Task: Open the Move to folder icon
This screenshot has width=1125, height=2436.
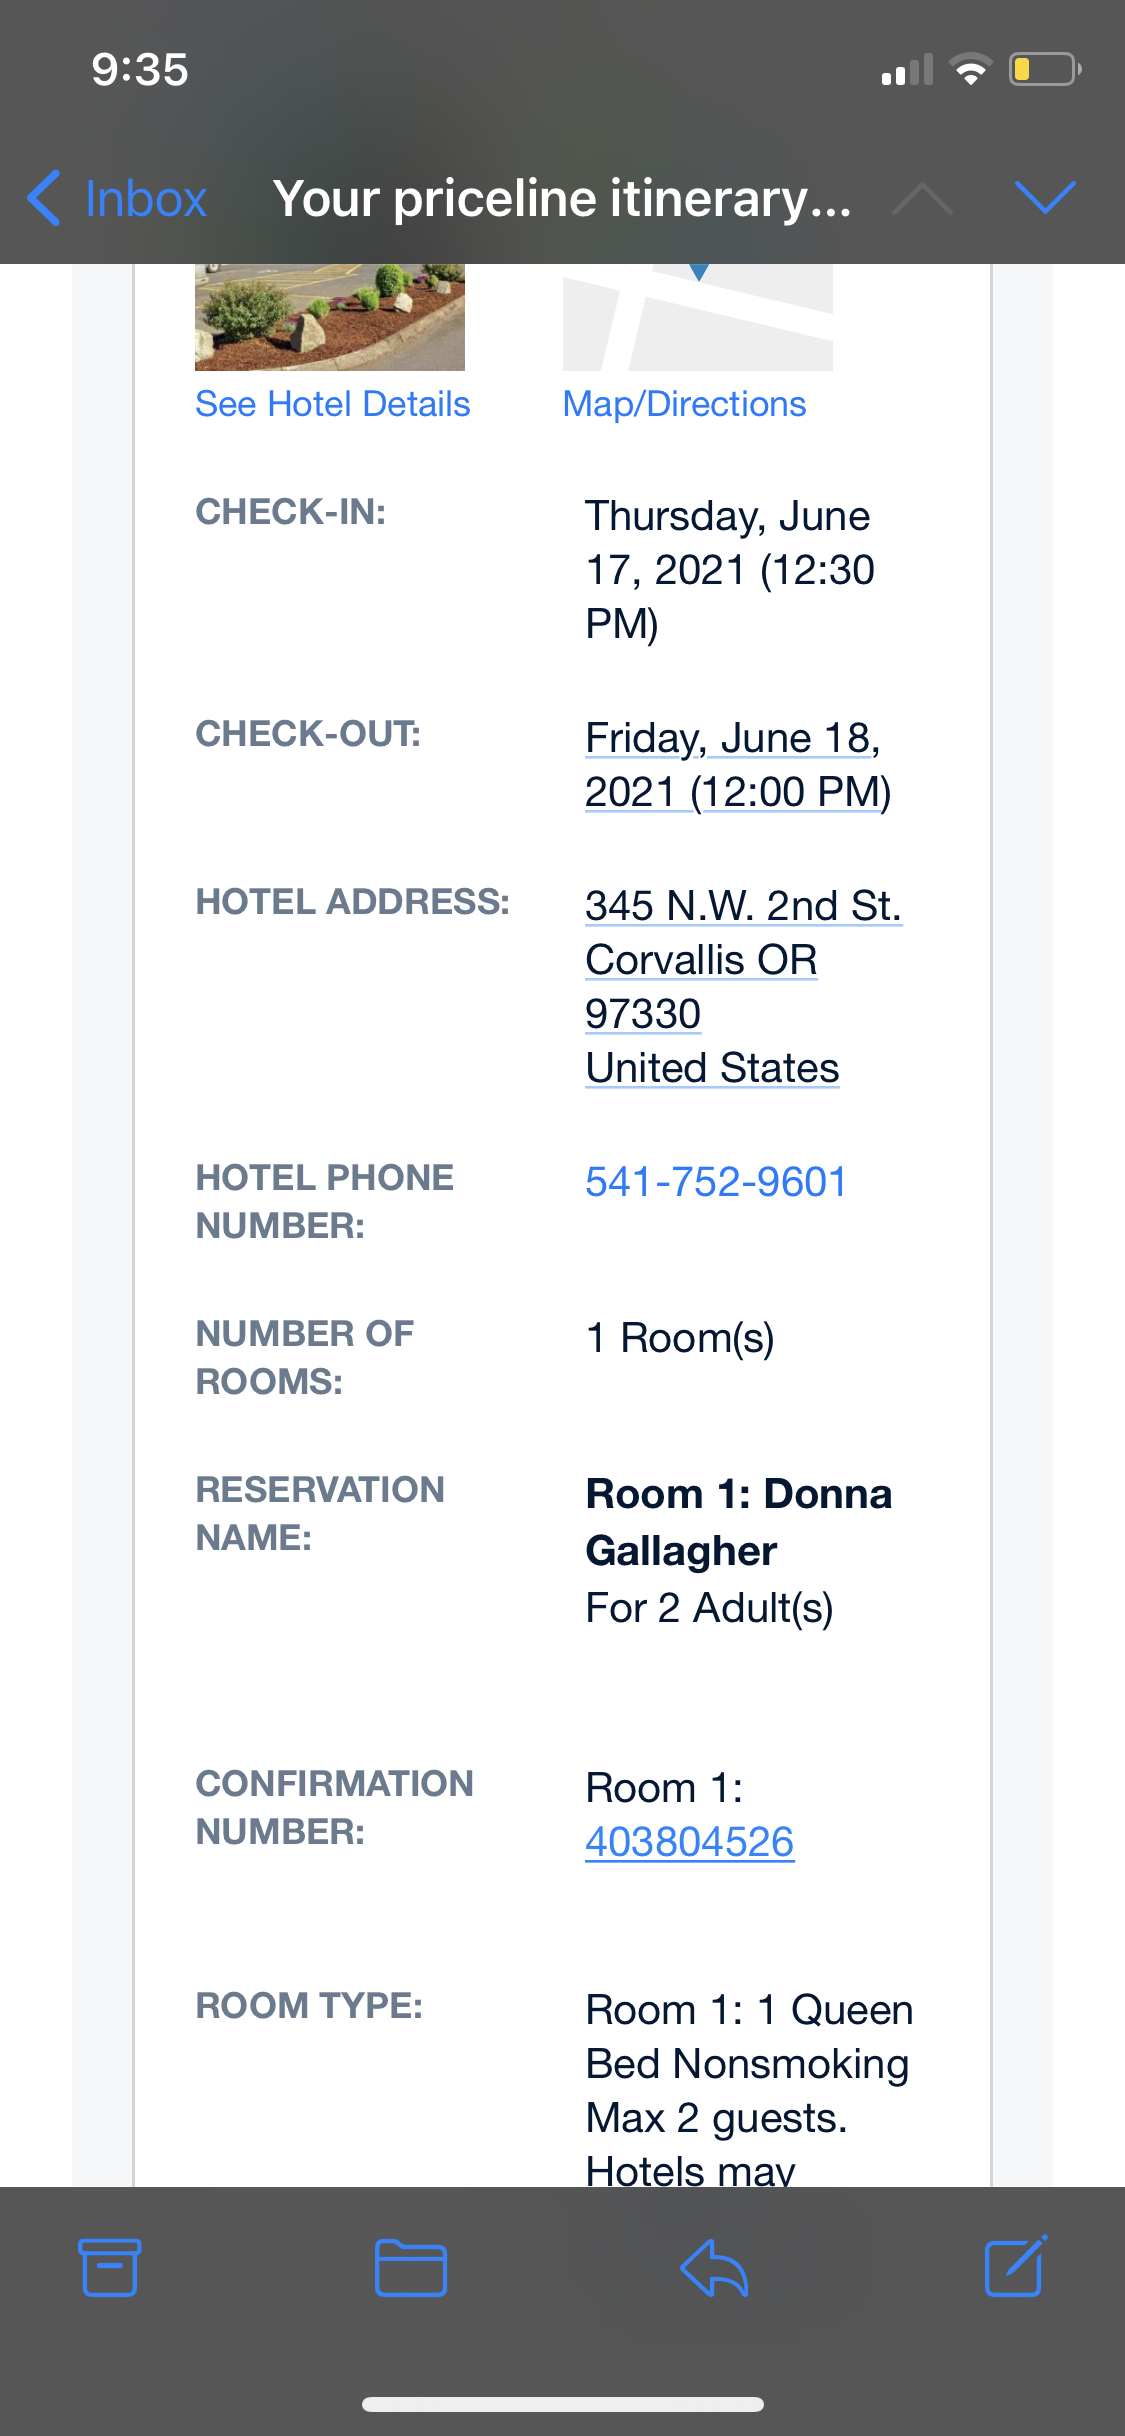Action: tap(410, 2267)
